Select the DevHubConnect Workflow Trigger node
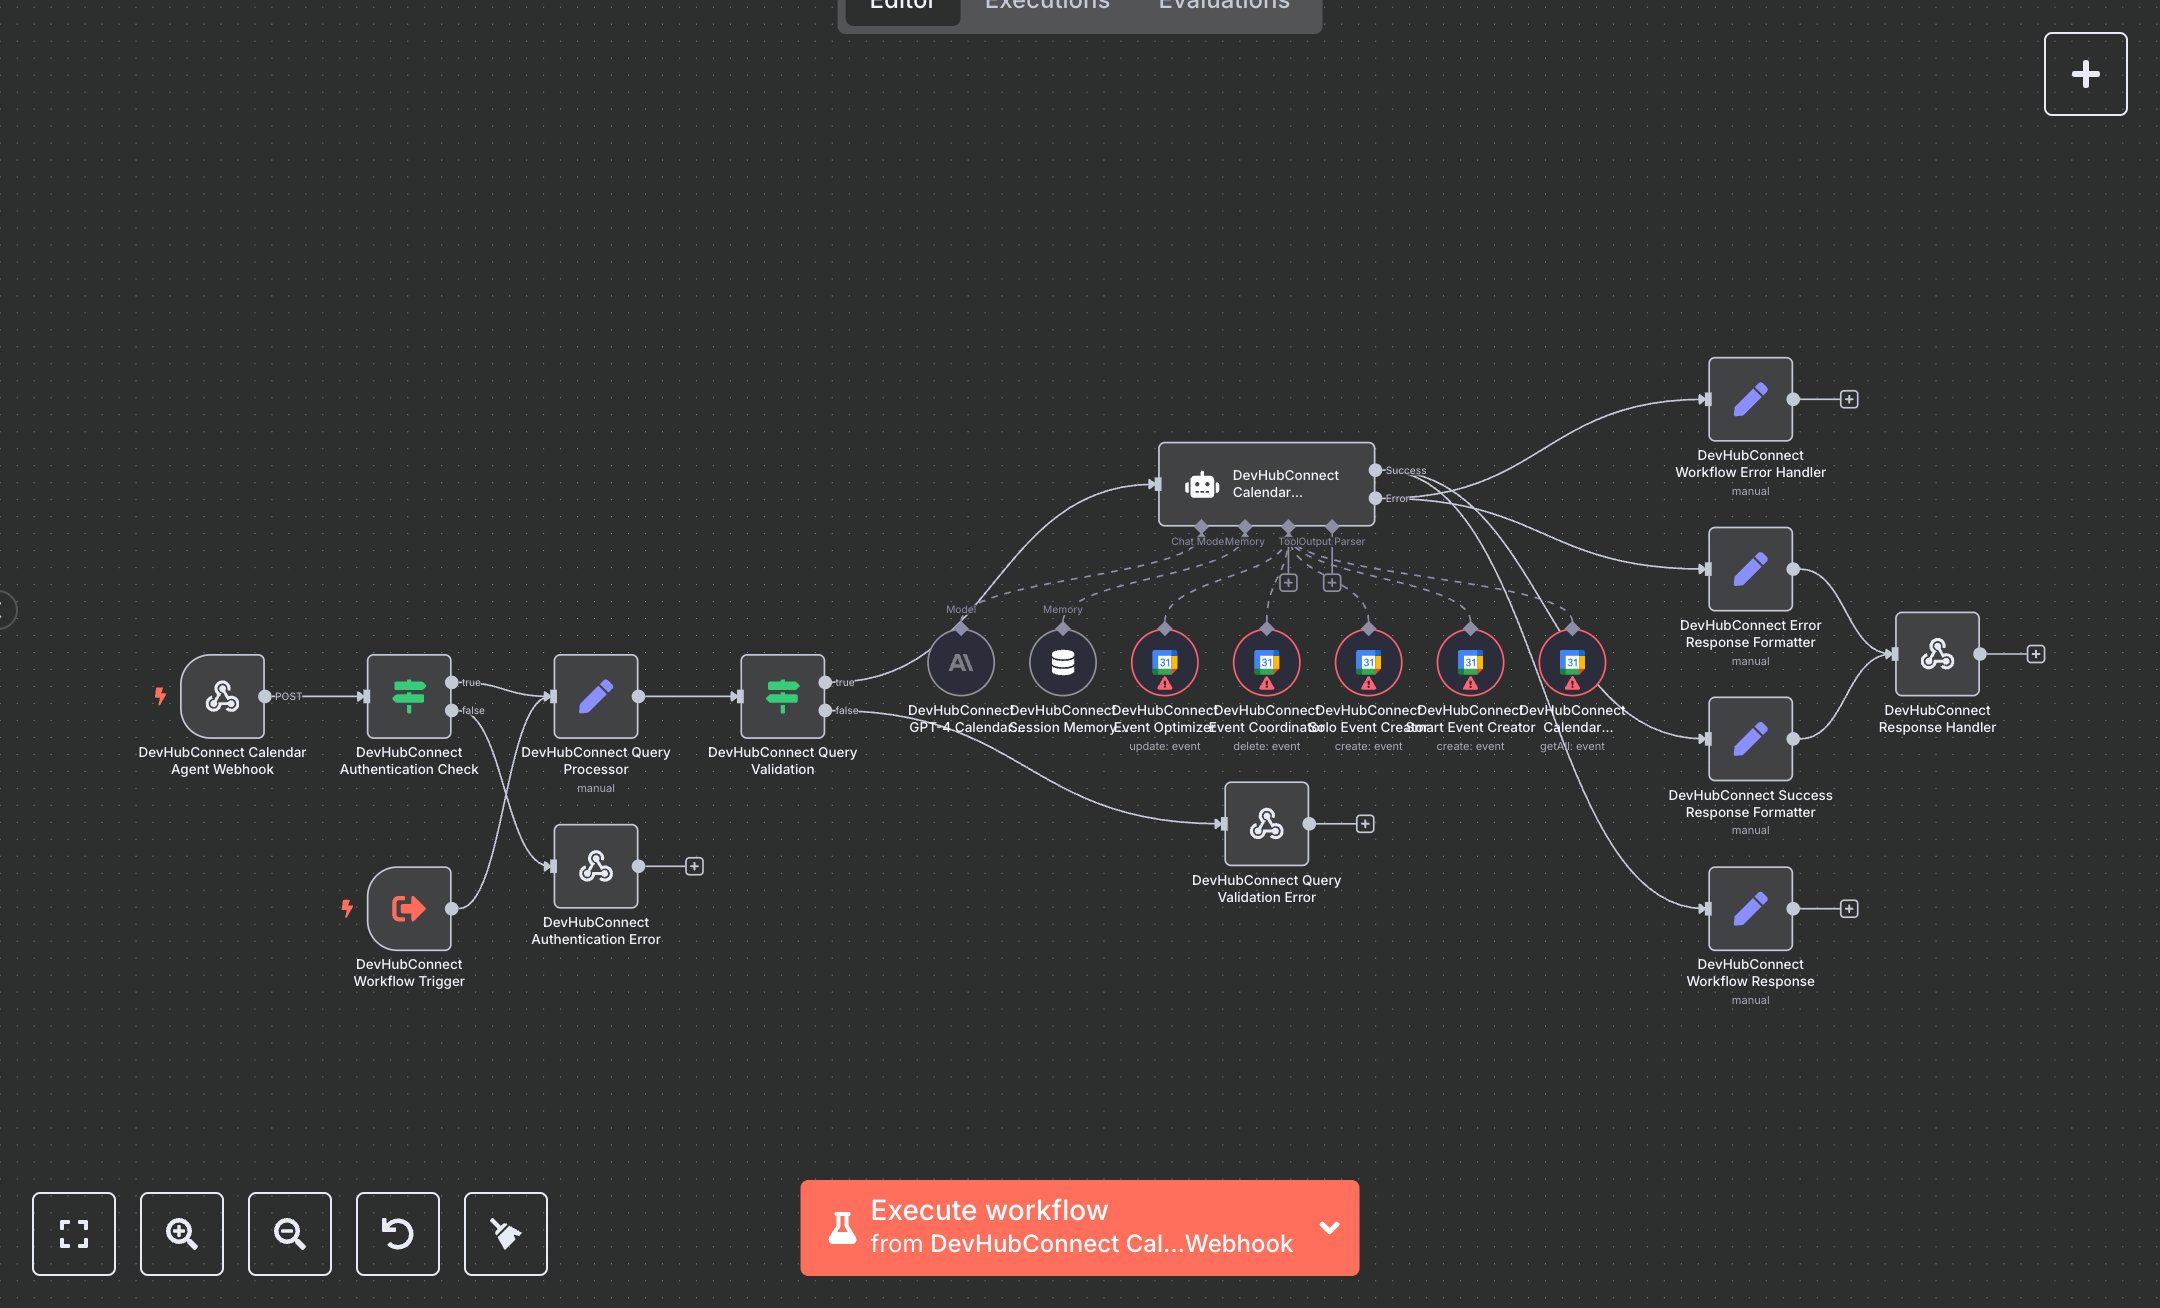 (x=408, y=908)
